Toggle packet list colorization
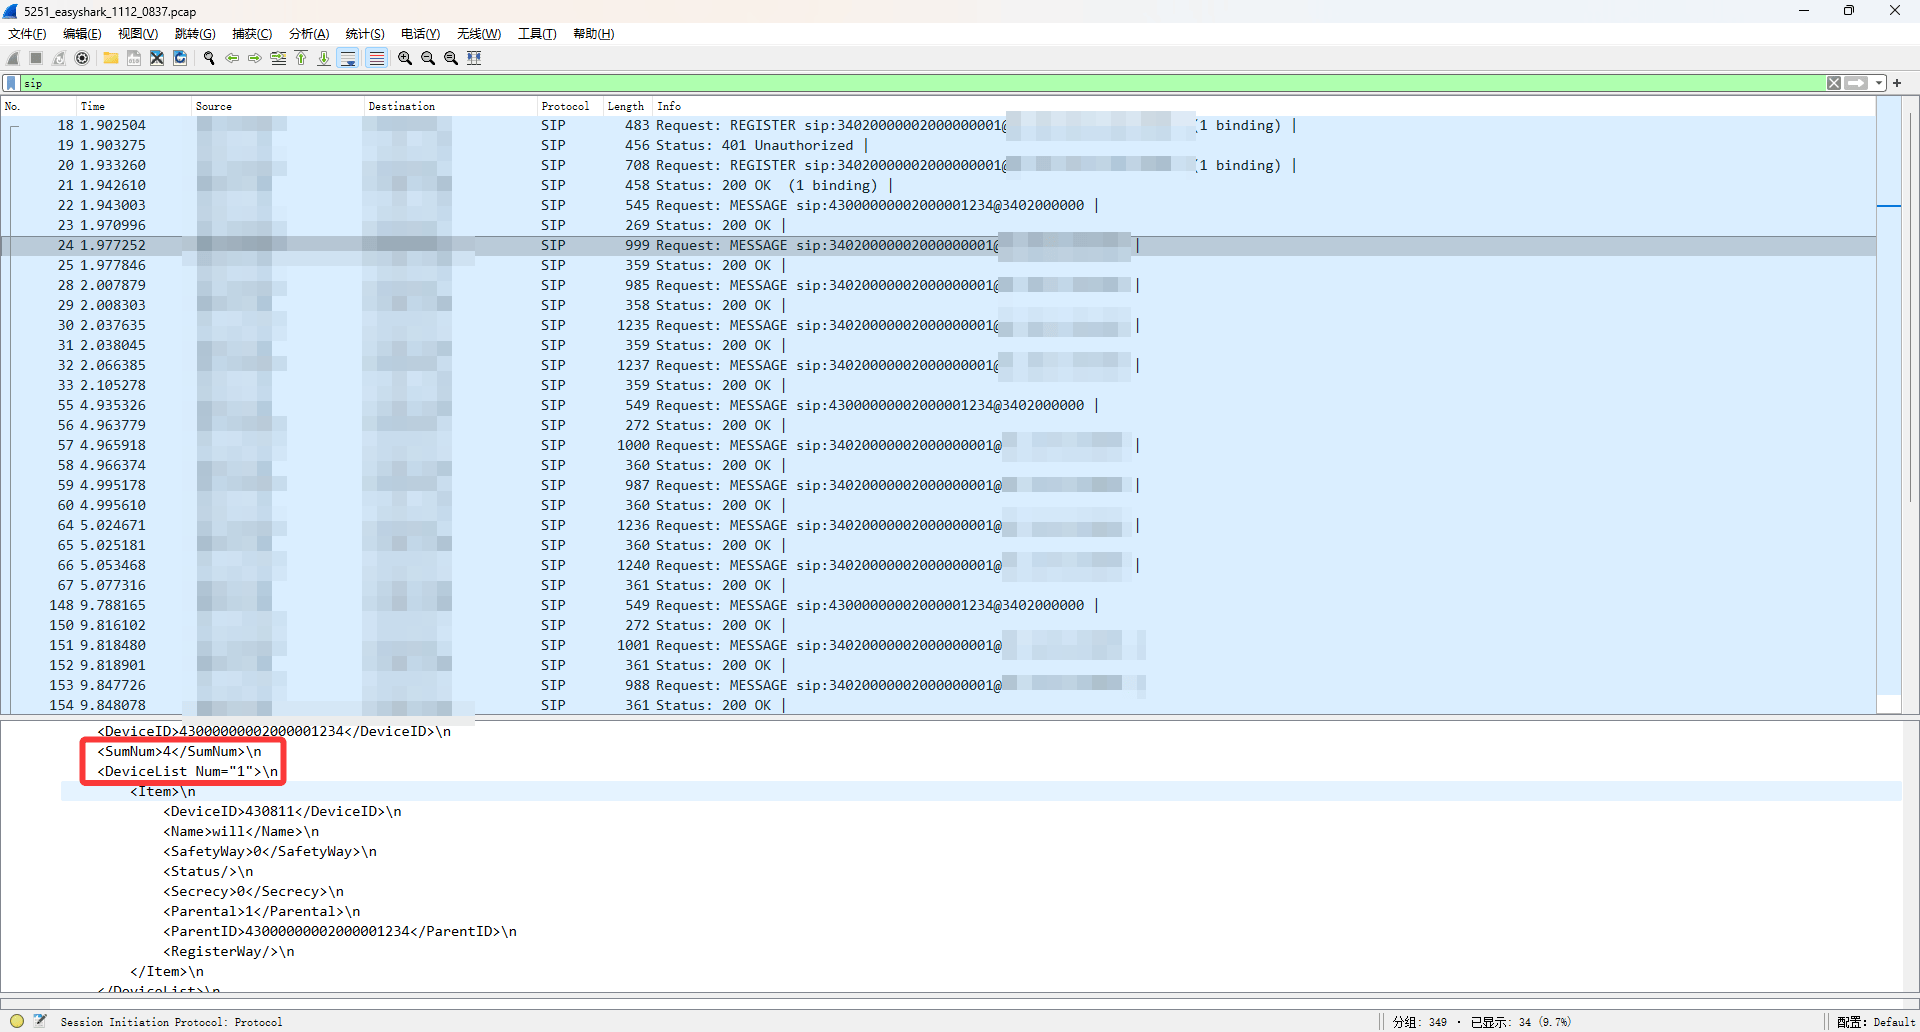1920x1032 pixels. (x=376, y=58)
